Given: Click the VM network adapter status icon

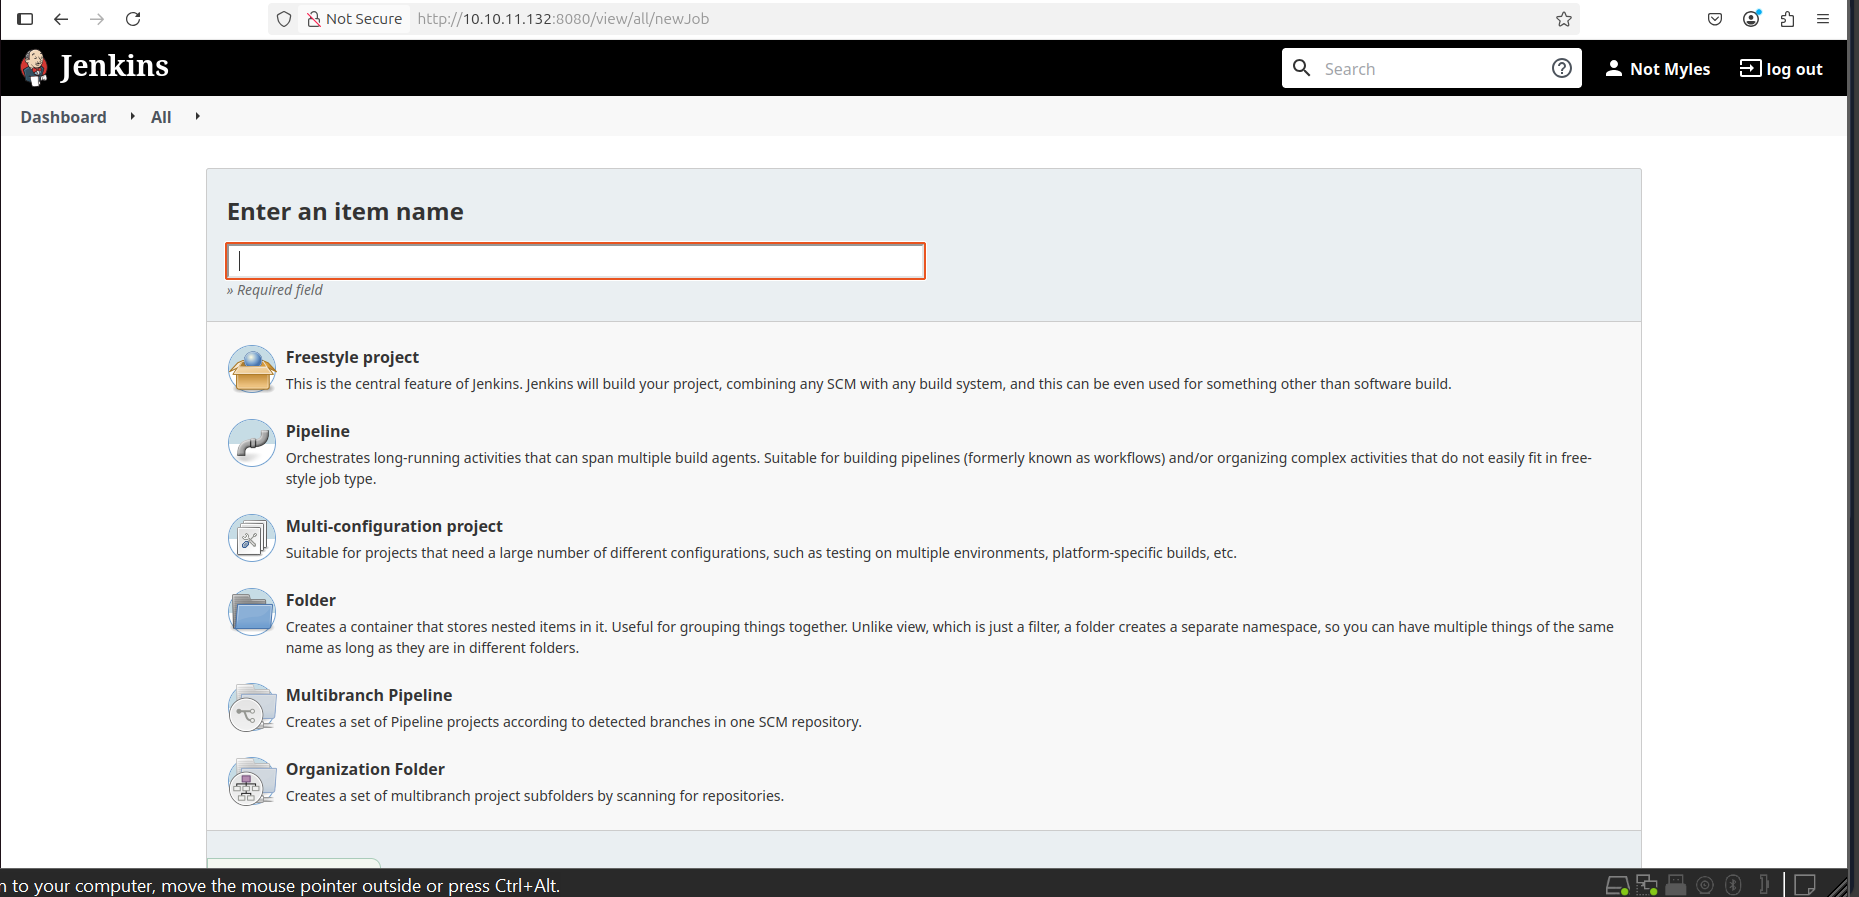Looking at the screenshot, I should [x=1647, y=885].
